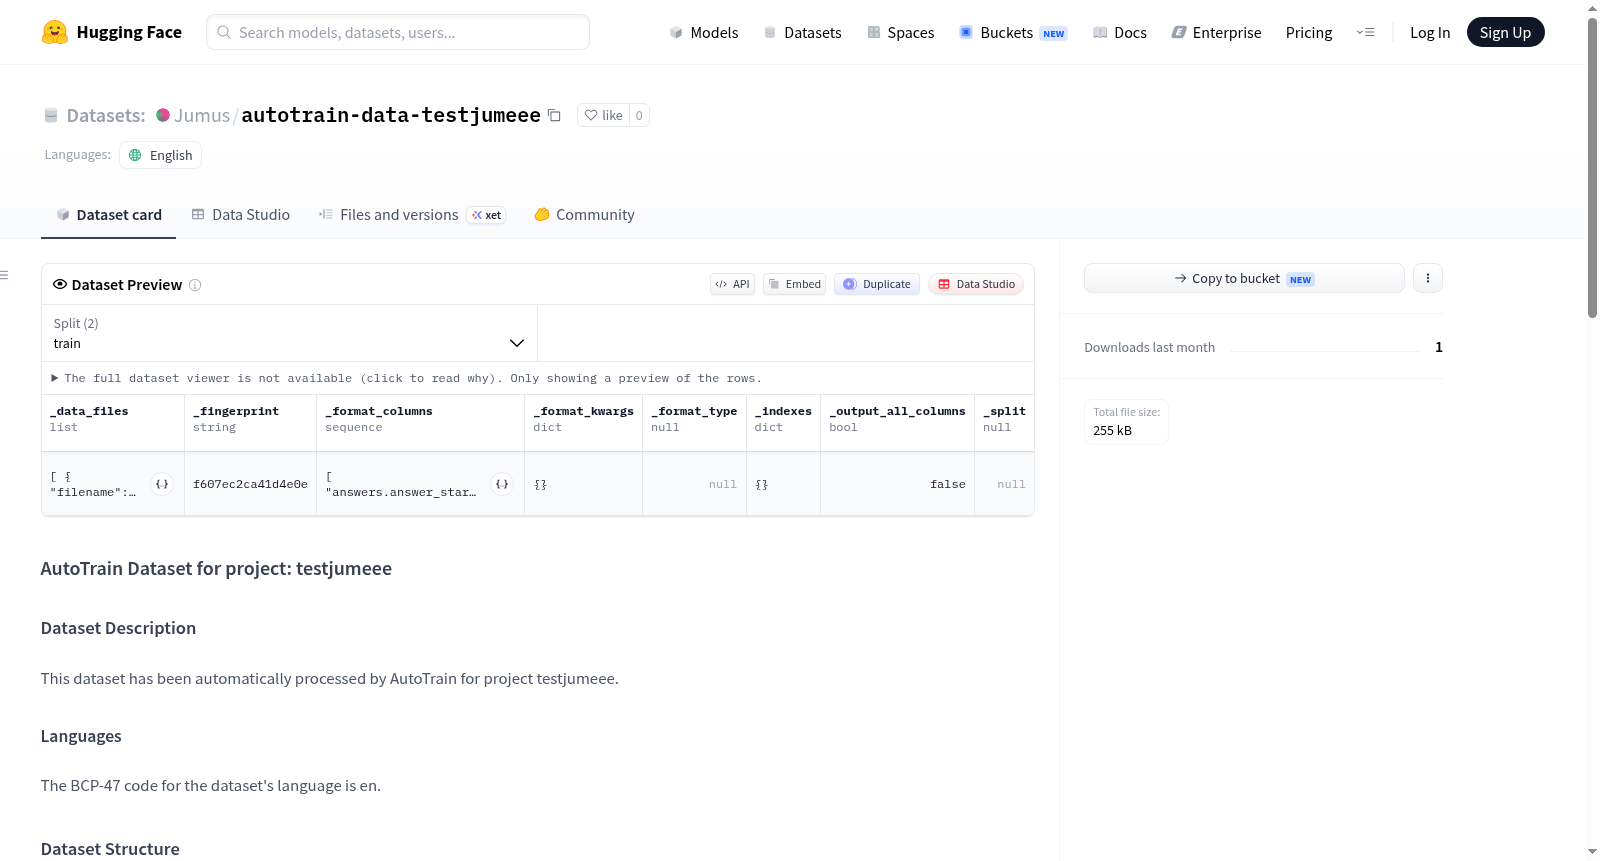Click the Embed button

tap(795, 284)
